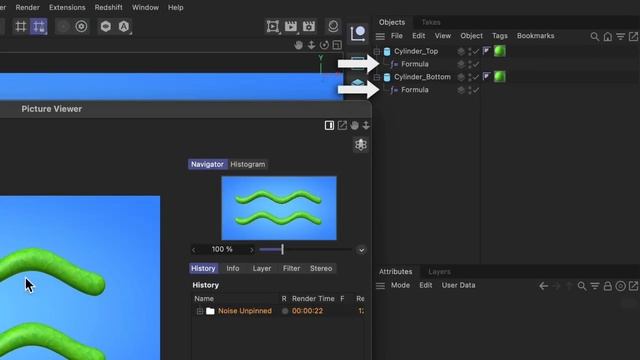Toggle Cylinder_Bottom visibility dots
Image resolution: width=640 pixels, height=360 pixels.
(469, 77)
